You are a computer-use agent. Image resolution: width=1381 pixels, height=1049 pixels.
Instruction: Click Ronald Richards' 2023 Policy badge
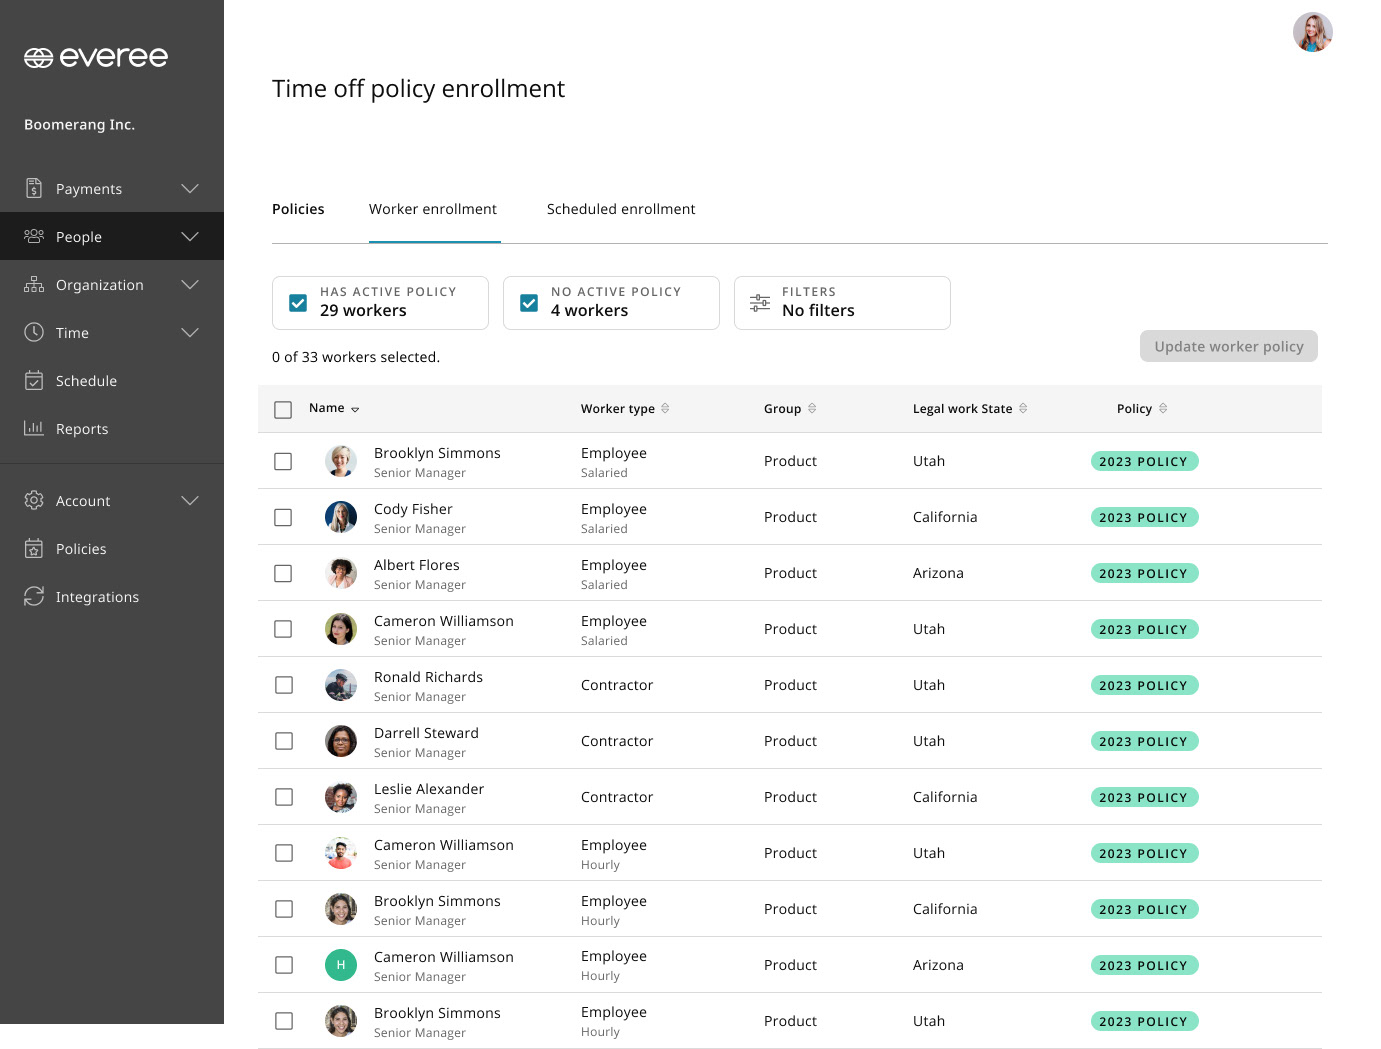pyautogui.click(x=1143, y=685)
